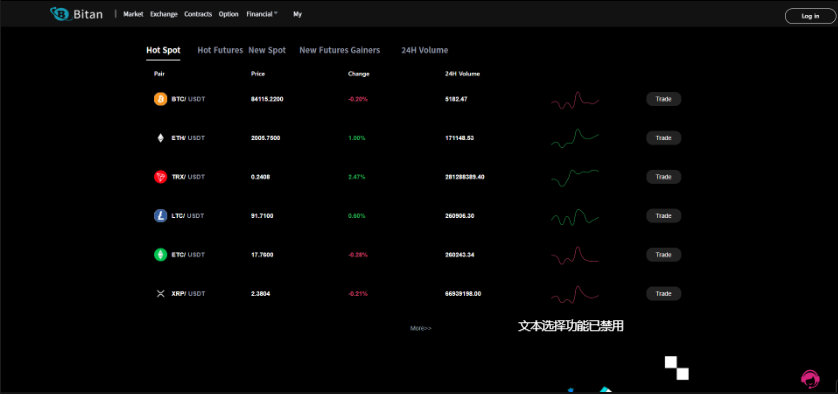Viewport: 838px width, 394px height.
Task: Open Contracts in the top nav
Action: [x=198, y=14]
